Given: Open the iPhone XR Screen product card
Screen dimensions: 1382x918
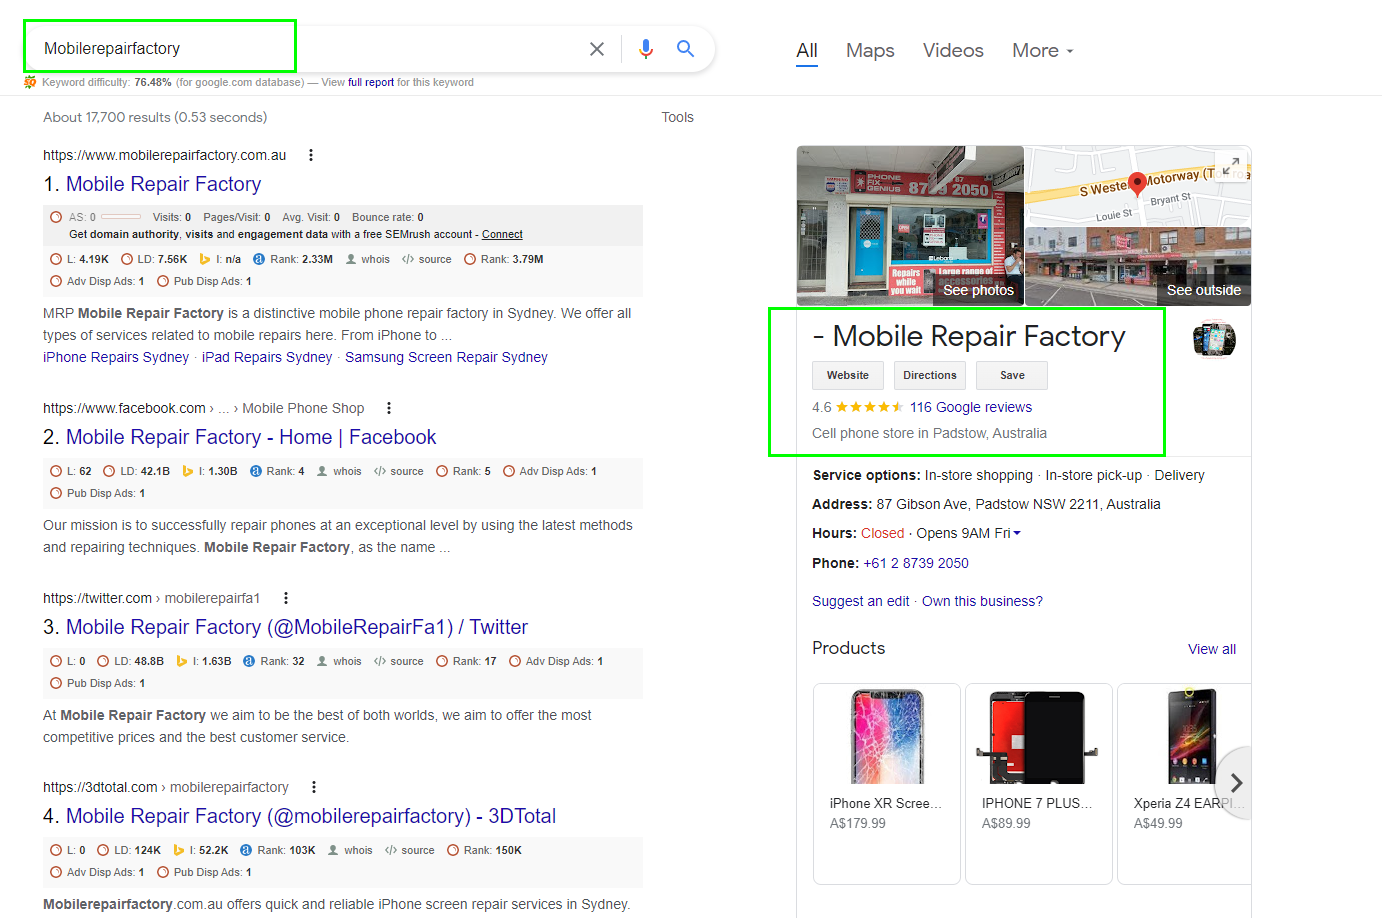Looking at the screenshot, I should pos(887,784).
